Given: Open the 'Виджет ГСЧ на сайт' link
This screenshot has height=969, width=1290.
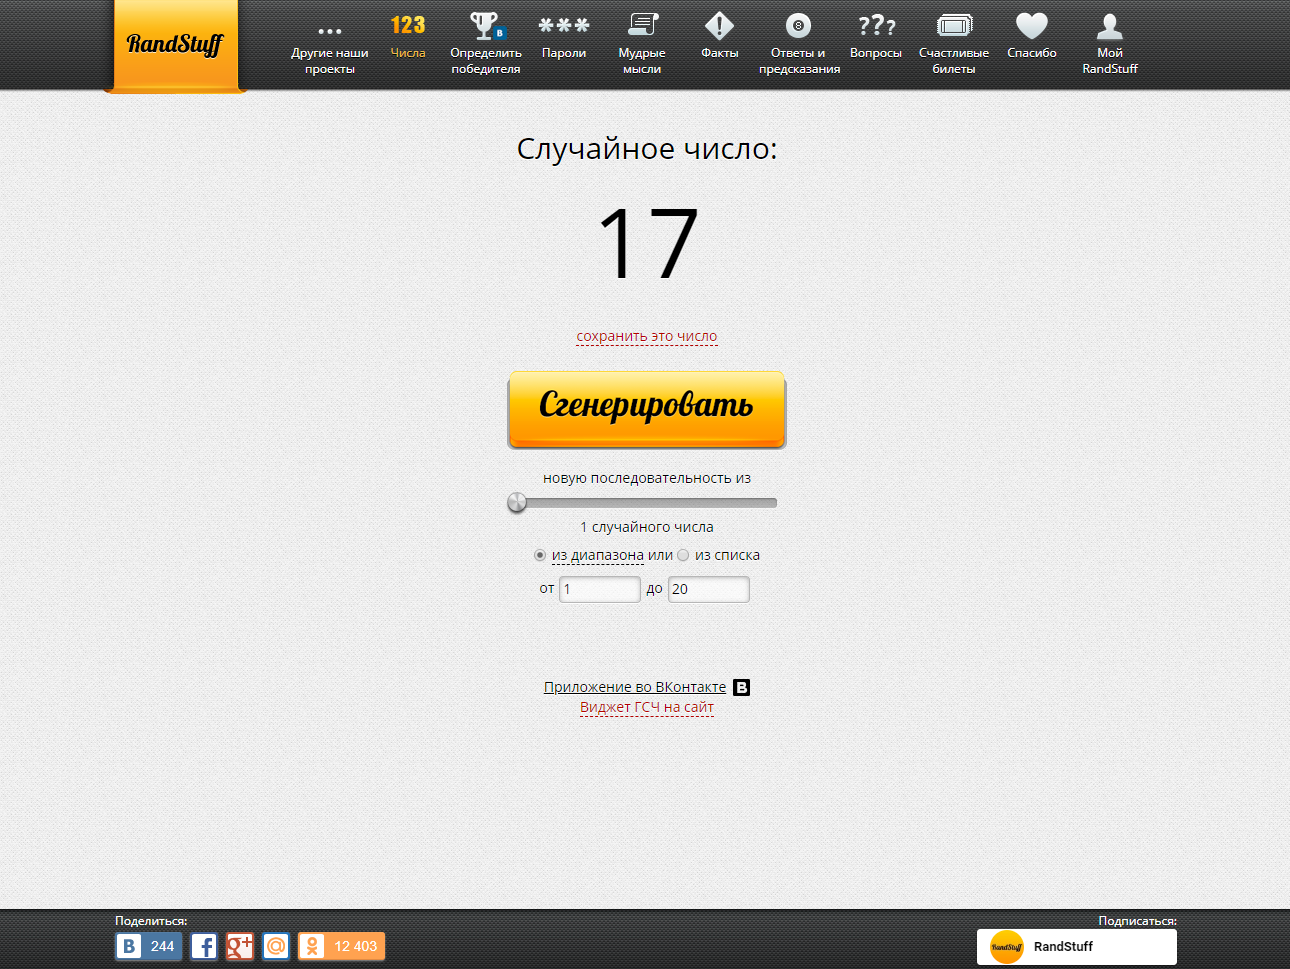Looking at the screenshot, I should 646,707.
